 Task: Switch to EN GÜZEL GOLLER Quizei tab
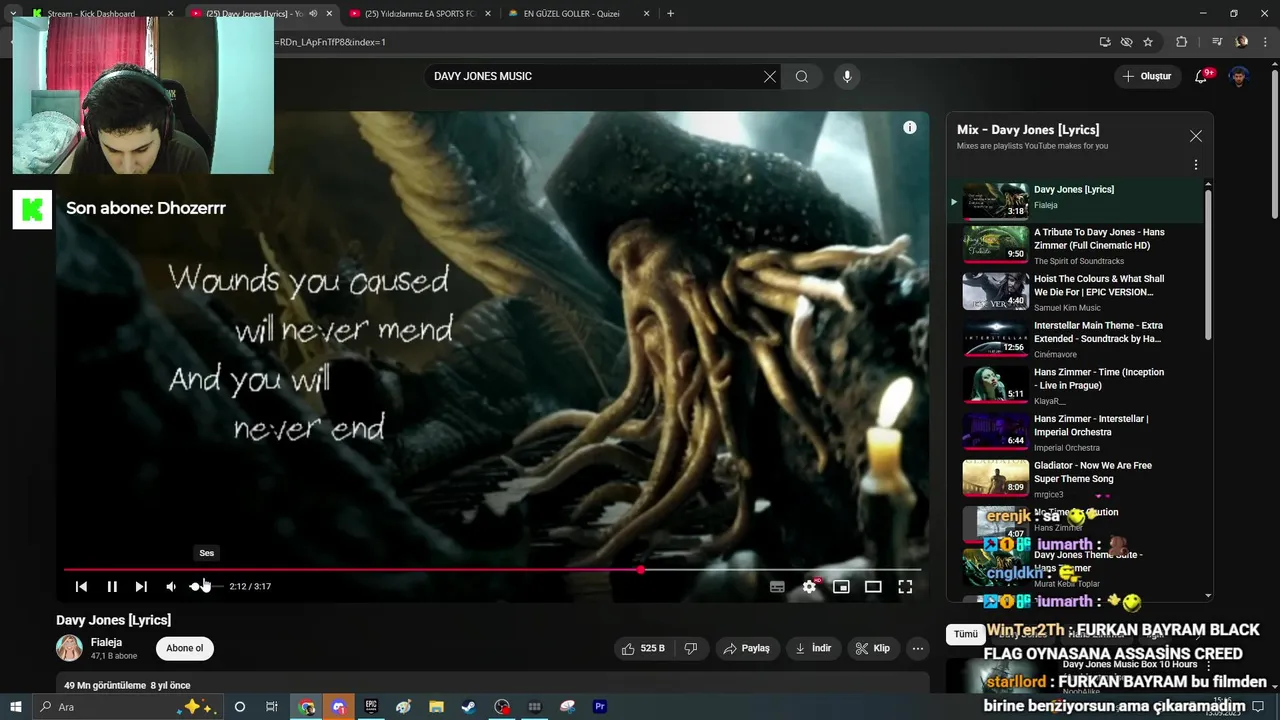[x=578, y=14]
